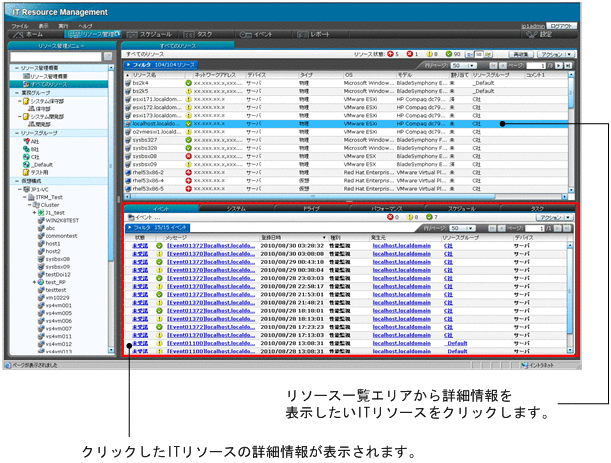Click the critical status count icon showing 5
Image resolution: width=611 pixels, height=463 pixels.
pos(390,54)
